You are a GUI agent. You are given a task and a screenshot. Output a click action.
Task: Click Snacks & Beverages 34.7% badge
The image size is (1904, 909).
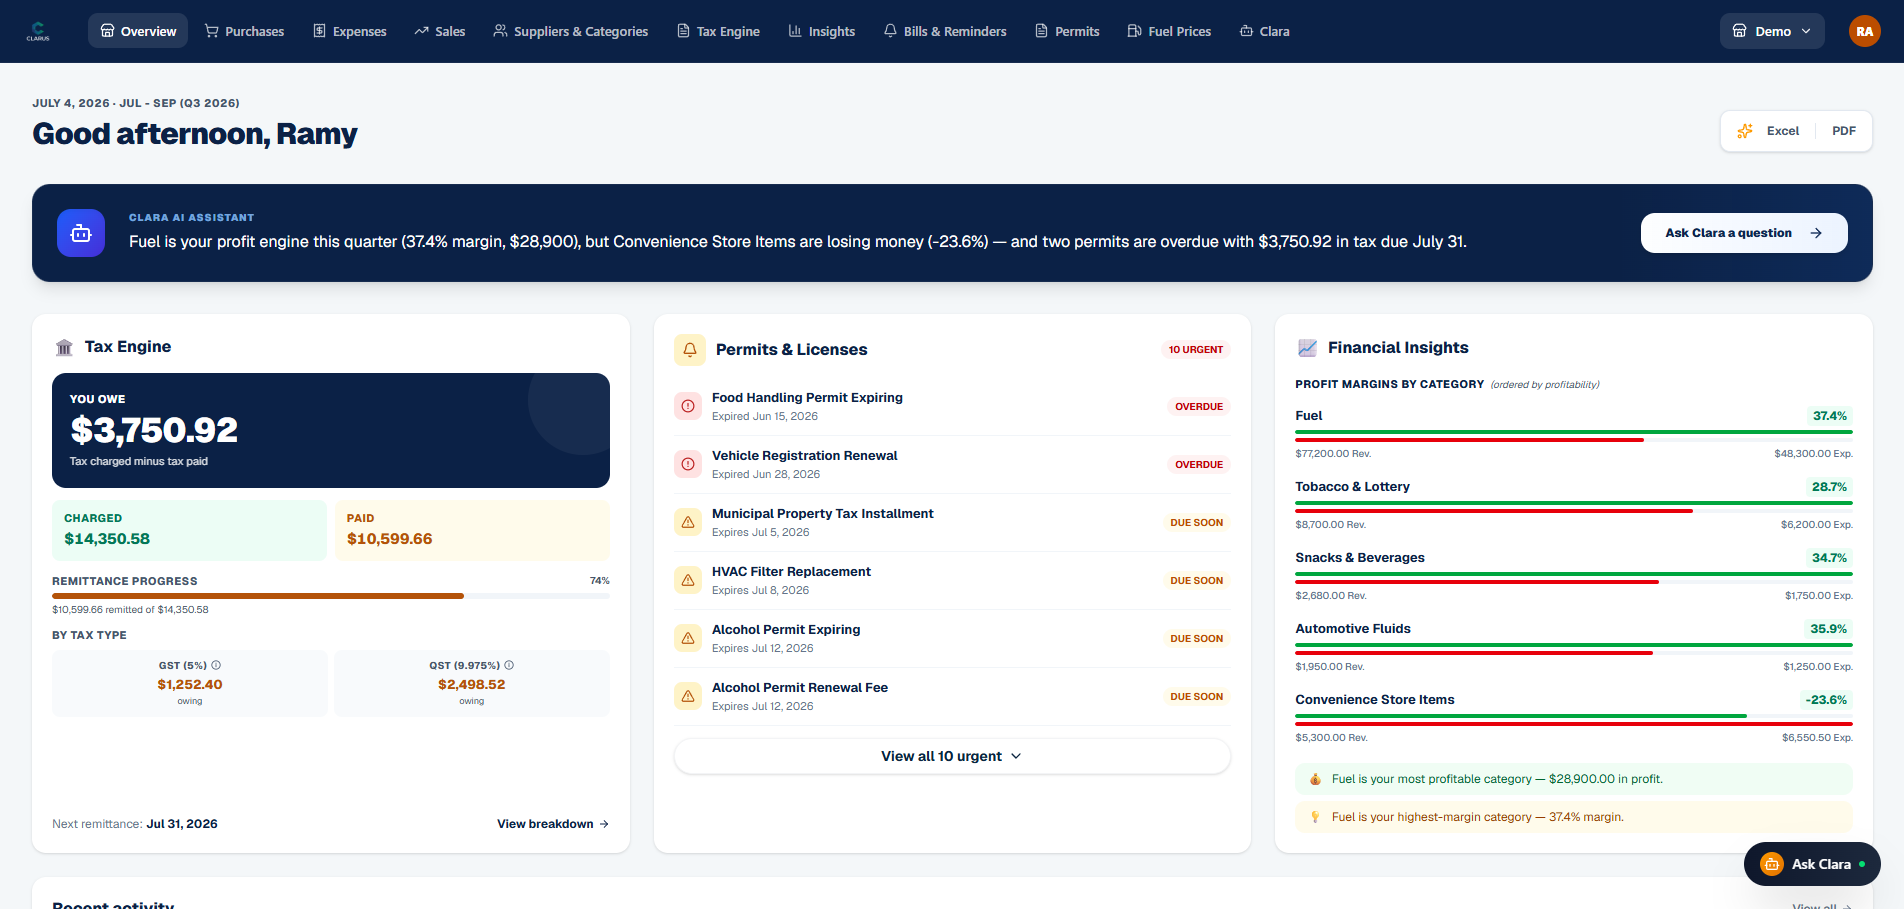coord(1829,558)
